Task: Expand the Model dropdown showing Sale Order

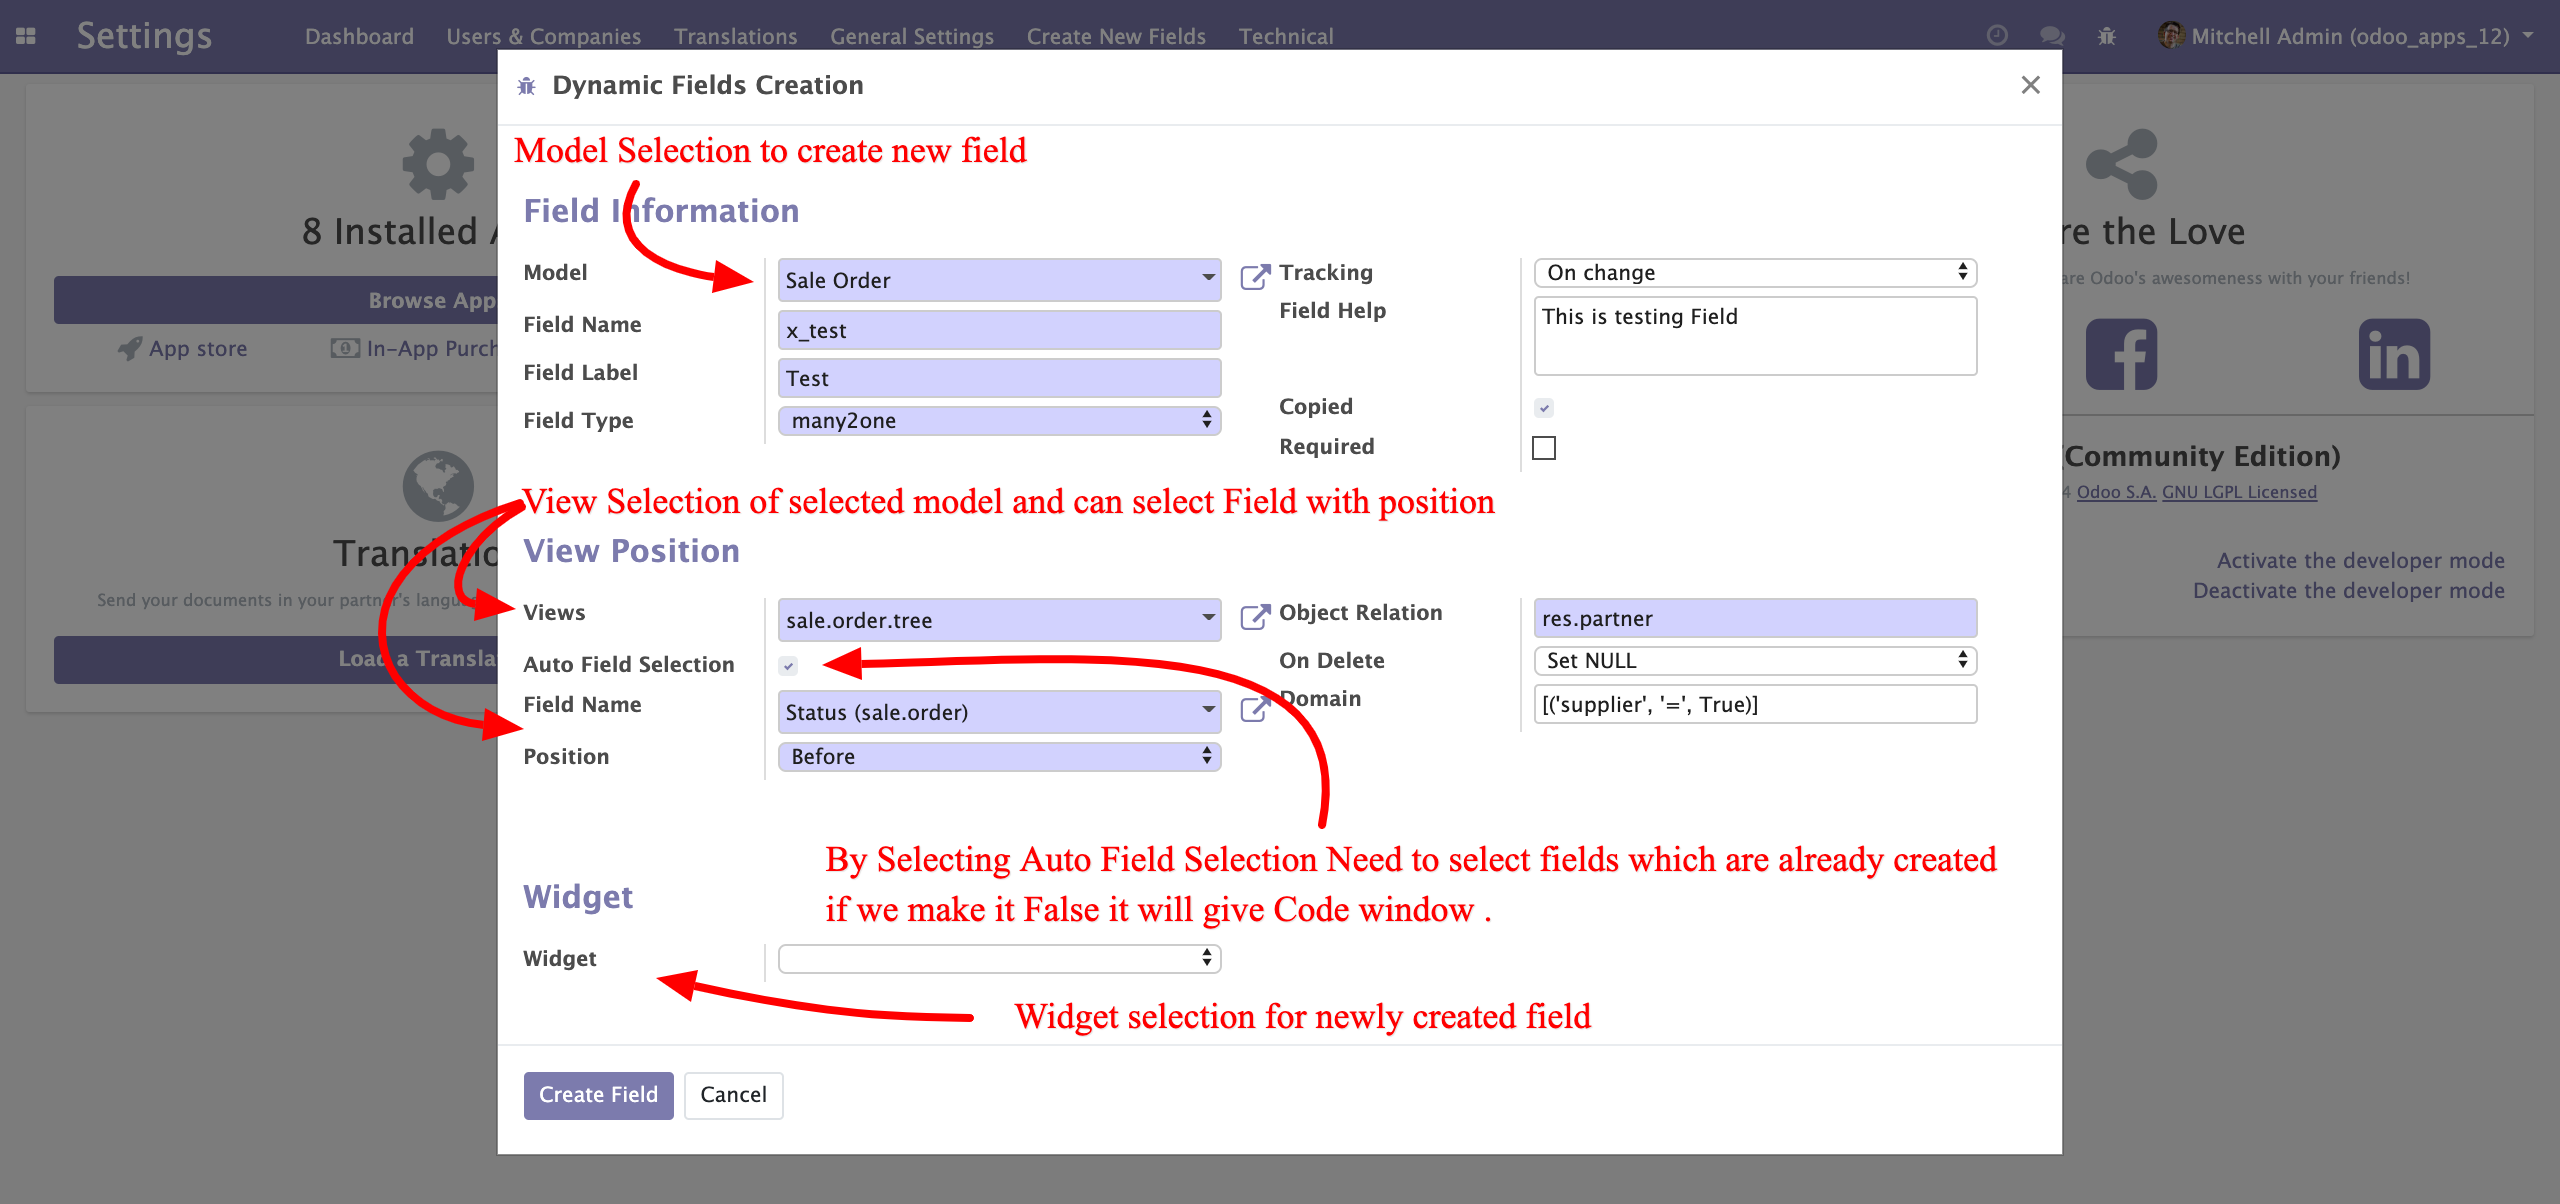Action: [999, 280]
